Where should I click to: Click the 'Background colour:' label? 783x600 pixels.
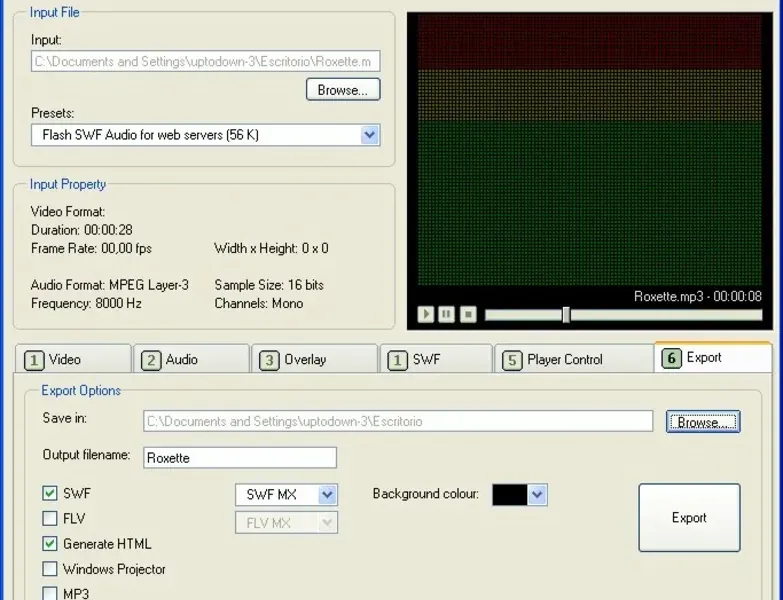(x=425, y=494)
